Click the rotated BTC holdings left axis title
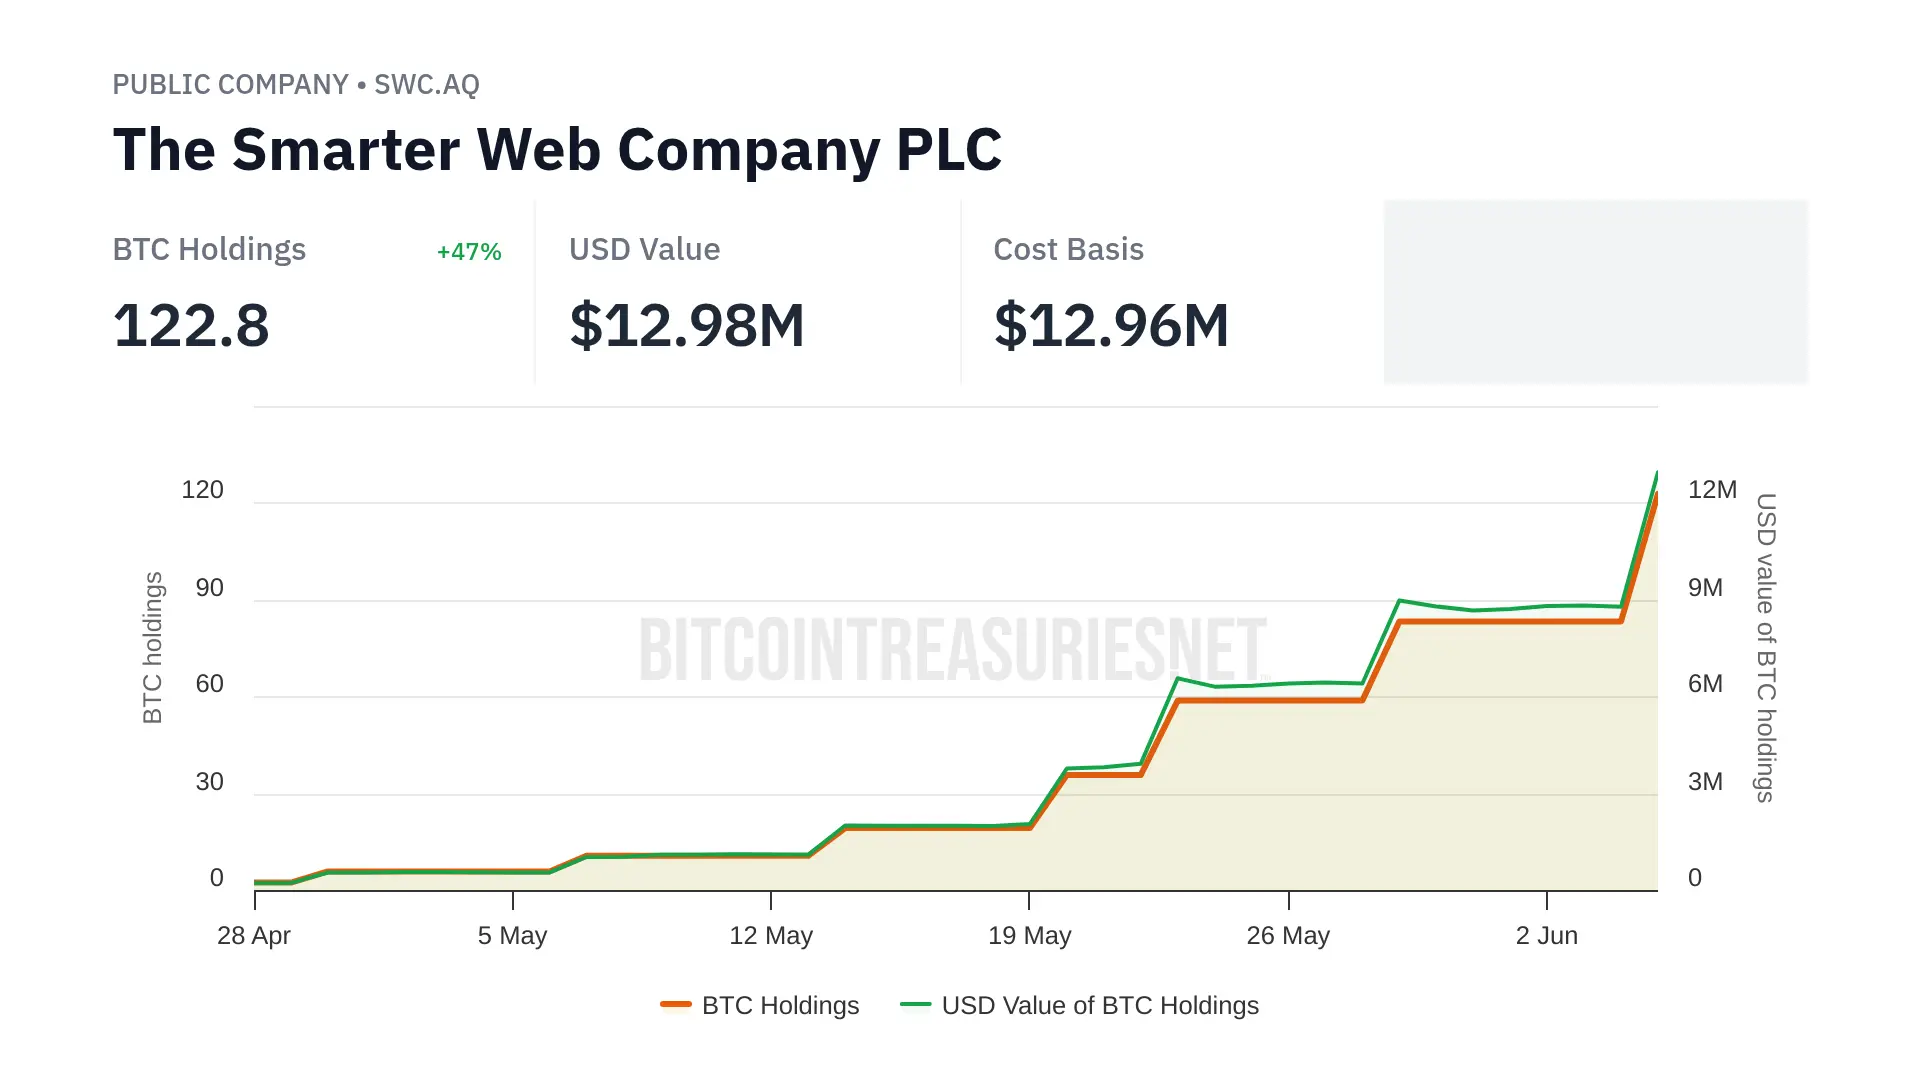This screenshot has height=1080, width=1920. 152,647
